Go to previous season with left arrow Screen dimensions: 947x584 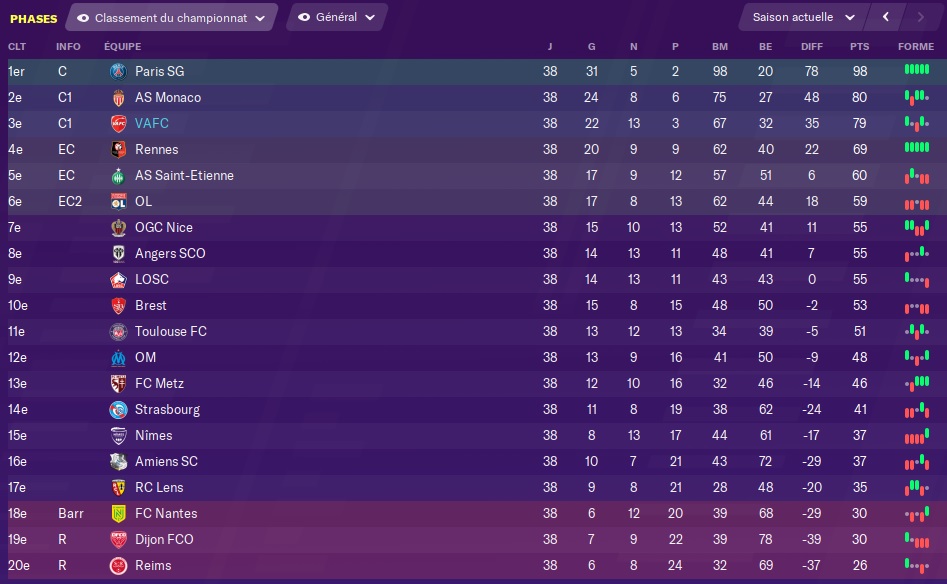pos(885,17)
